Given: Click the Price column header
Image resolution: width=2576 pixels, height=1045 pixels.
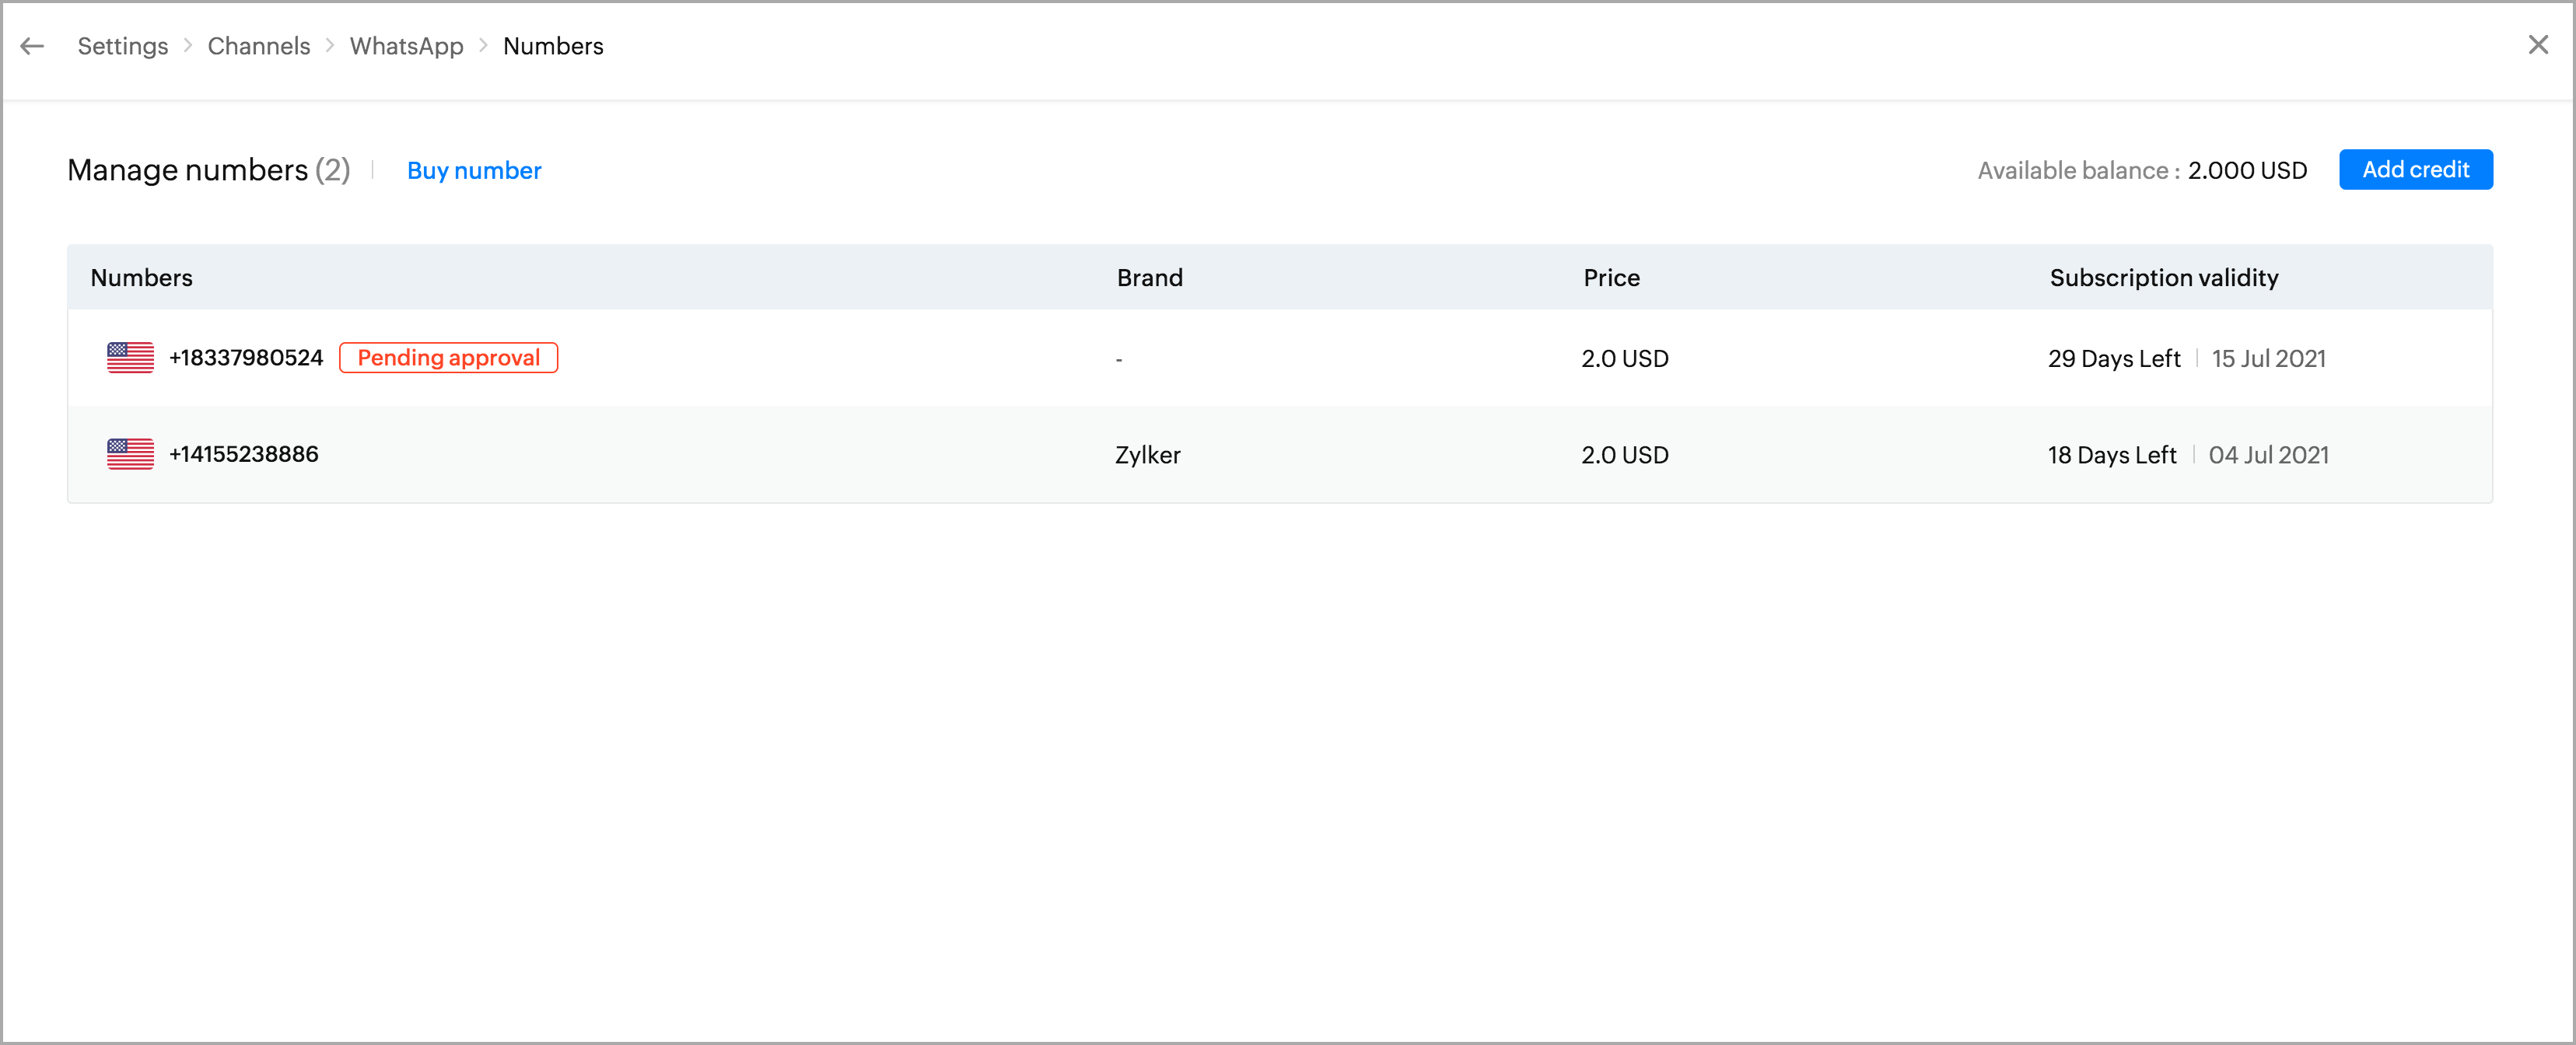Looking at the screenshot, I should [1610, 278].
